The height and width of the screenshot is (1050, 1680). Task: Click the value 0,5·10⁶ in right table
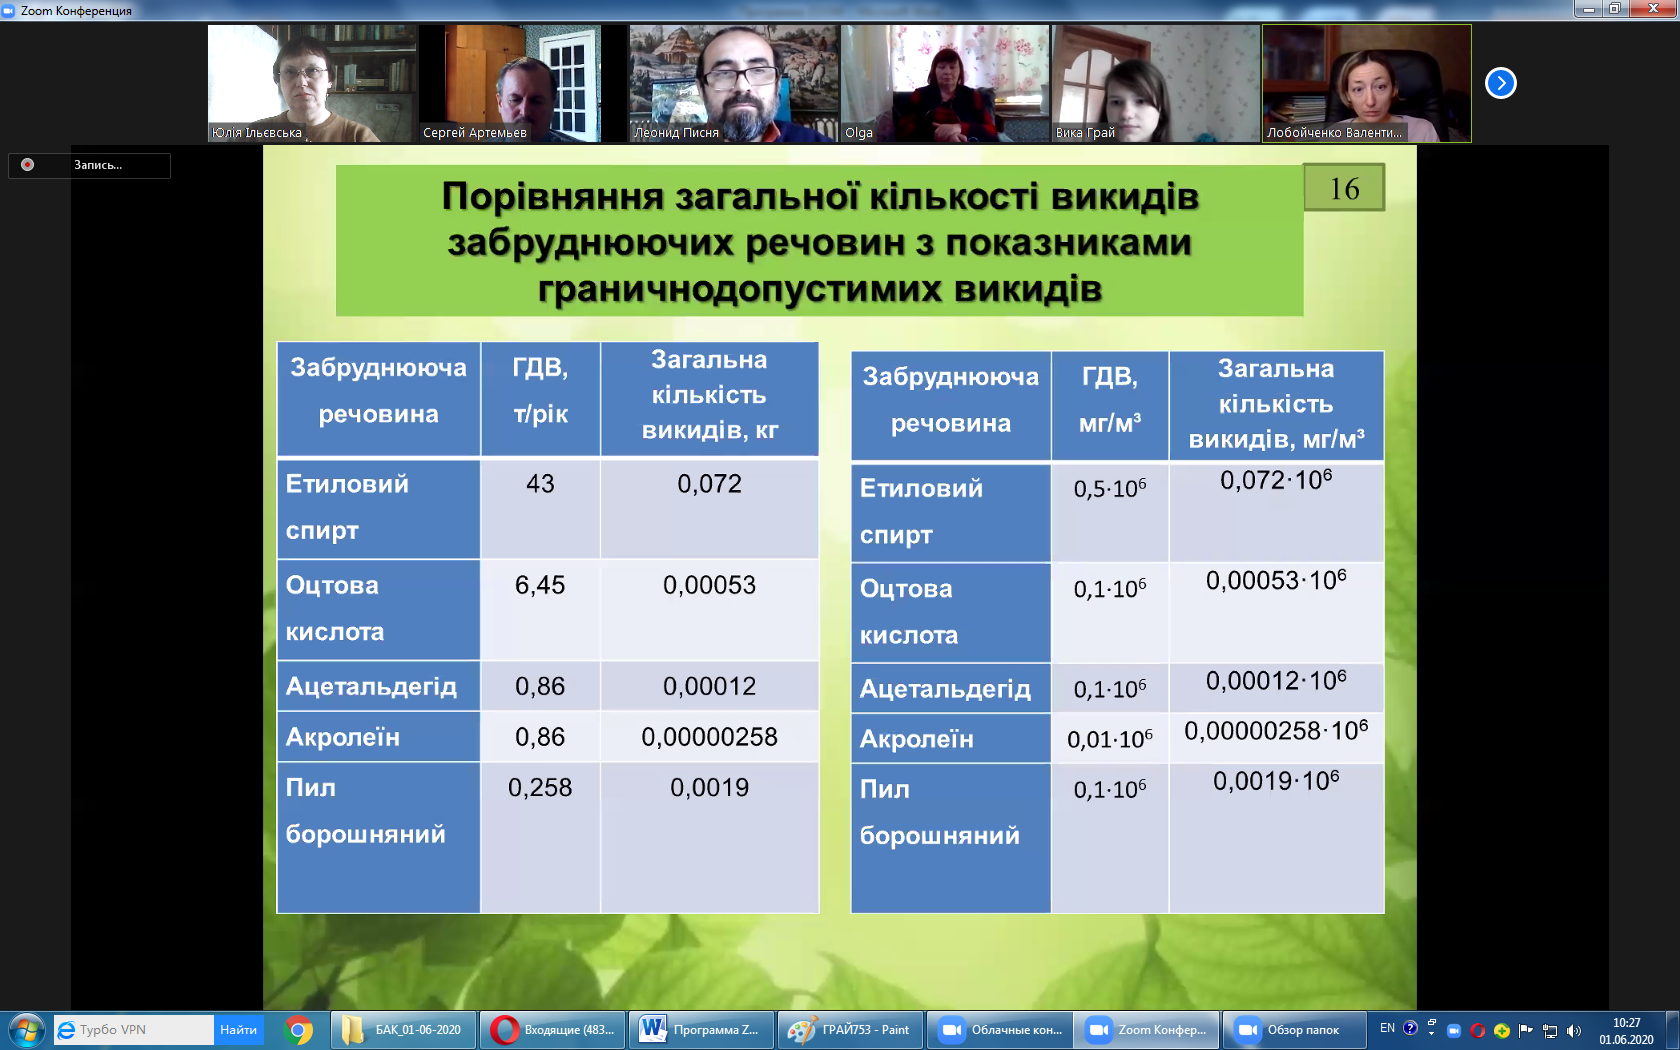click(x=1110, y=488)
